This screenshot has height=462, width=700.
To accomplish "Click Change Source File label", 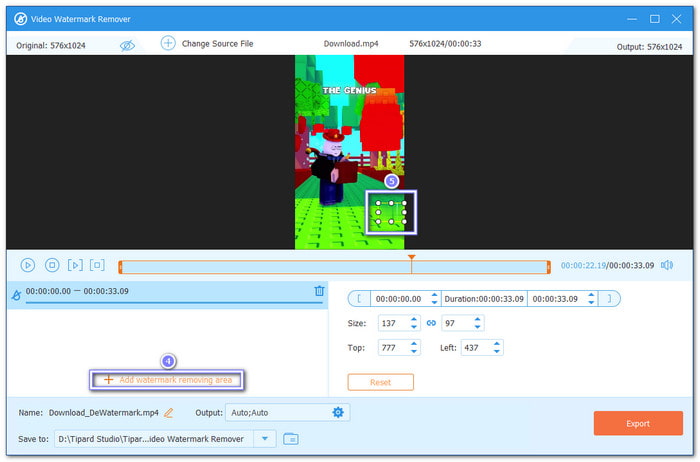I will [217, 43].
